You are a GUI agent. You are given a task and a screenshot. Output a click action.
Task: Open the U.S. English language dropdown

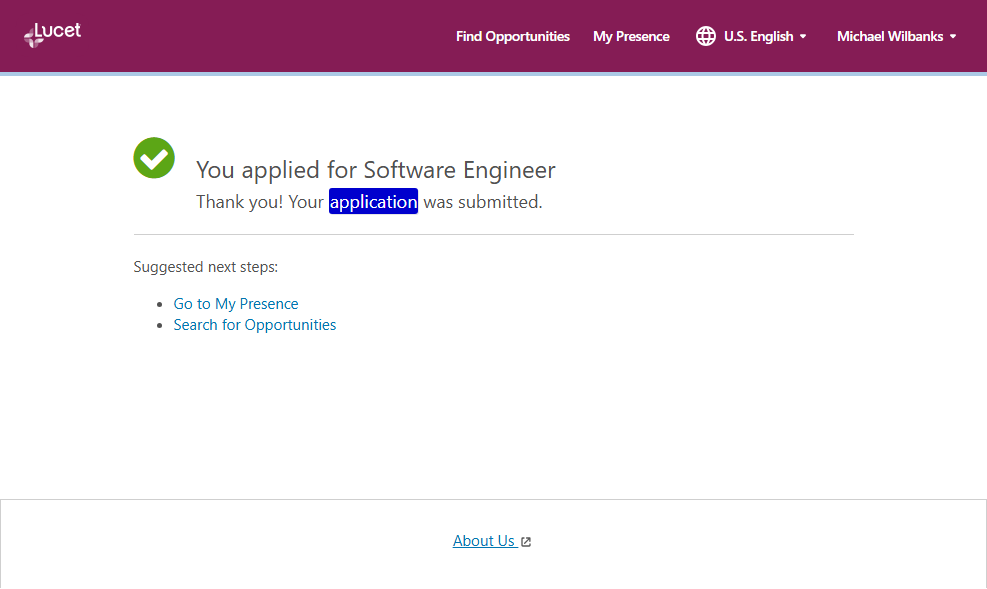[x=758, y=36]
